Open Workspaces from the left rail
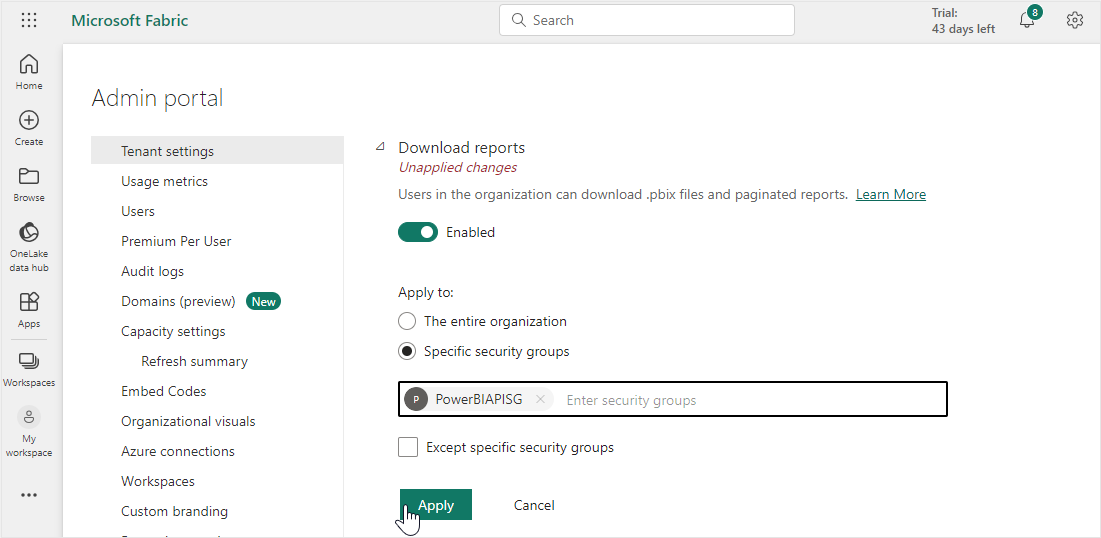The width and height of the screenshot is (1101, 538). (29, 362)
